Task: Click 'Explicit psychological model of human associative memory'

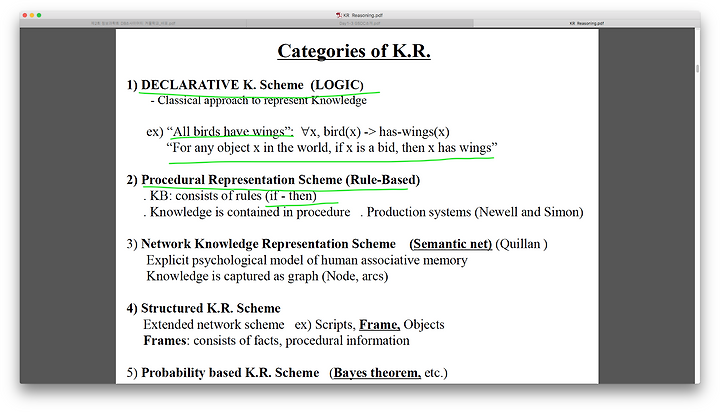Action: (x=307, y=260)
